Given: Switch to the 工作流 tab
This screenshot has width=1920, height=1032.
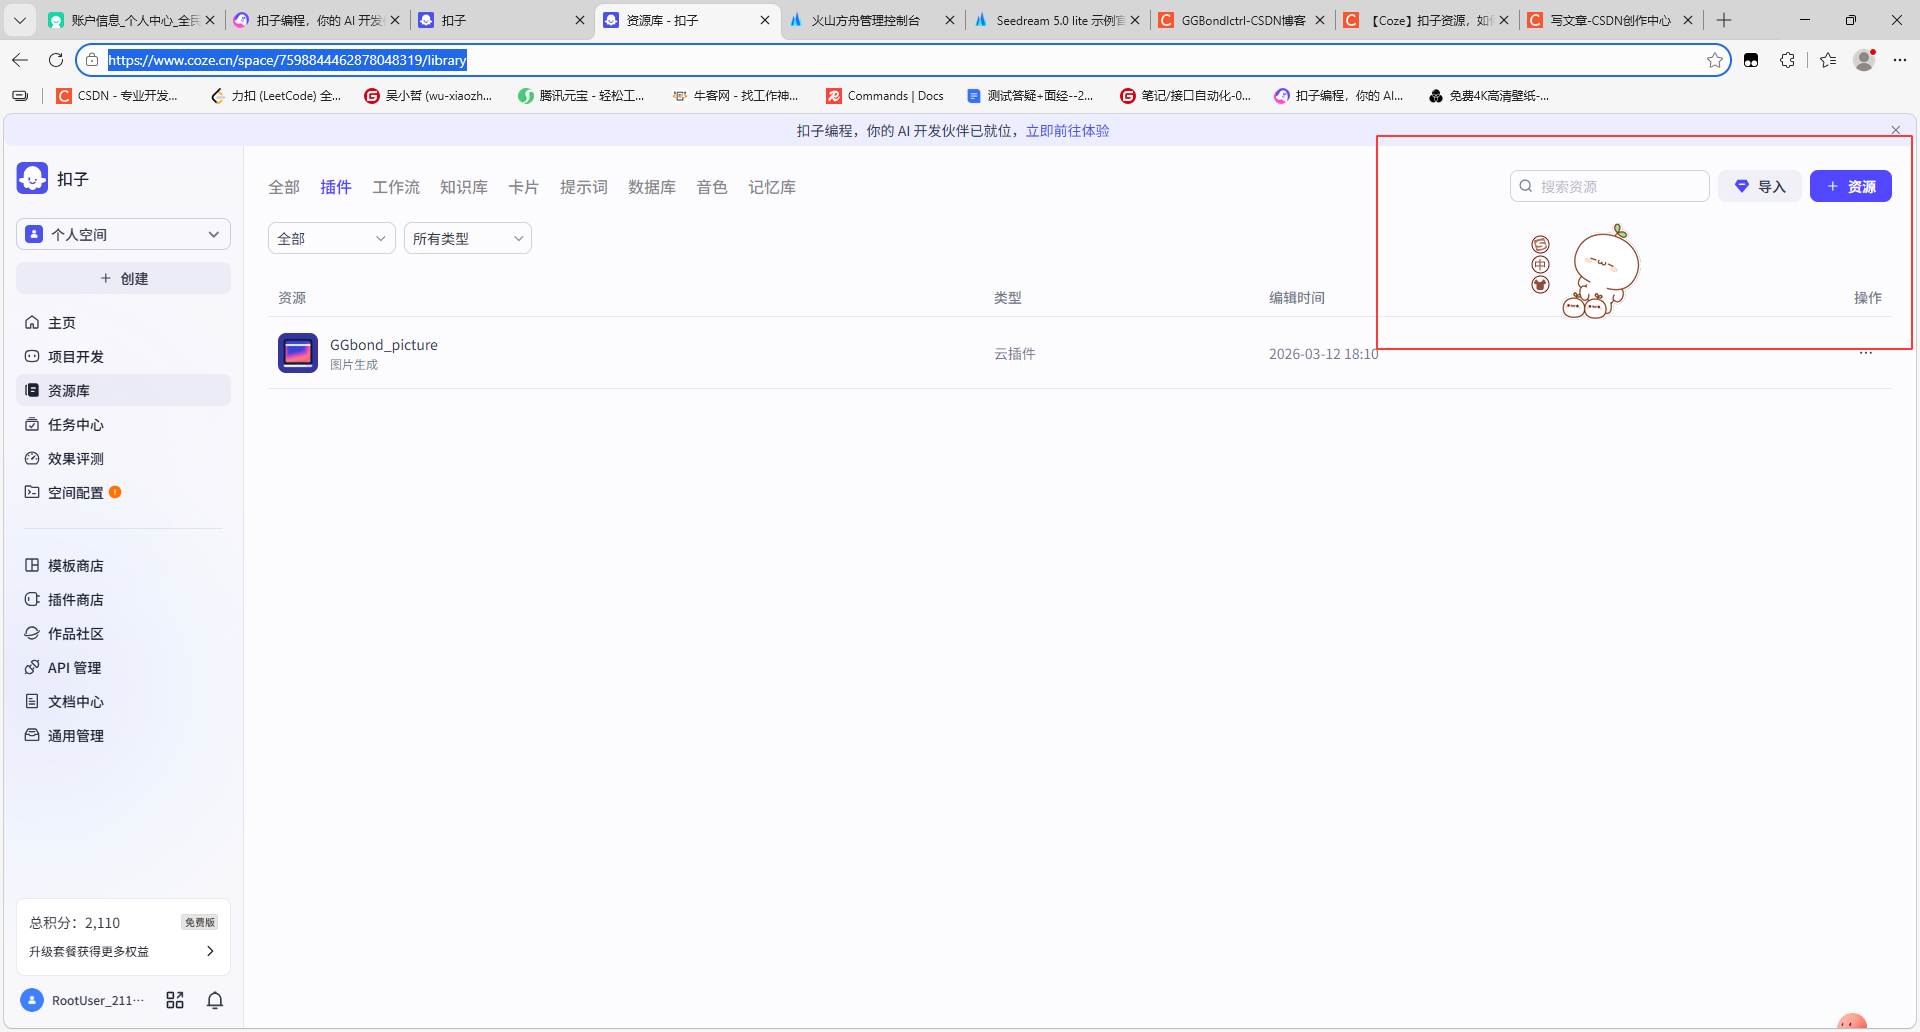Looking at the screenshot, I should [x=396, y=187].
